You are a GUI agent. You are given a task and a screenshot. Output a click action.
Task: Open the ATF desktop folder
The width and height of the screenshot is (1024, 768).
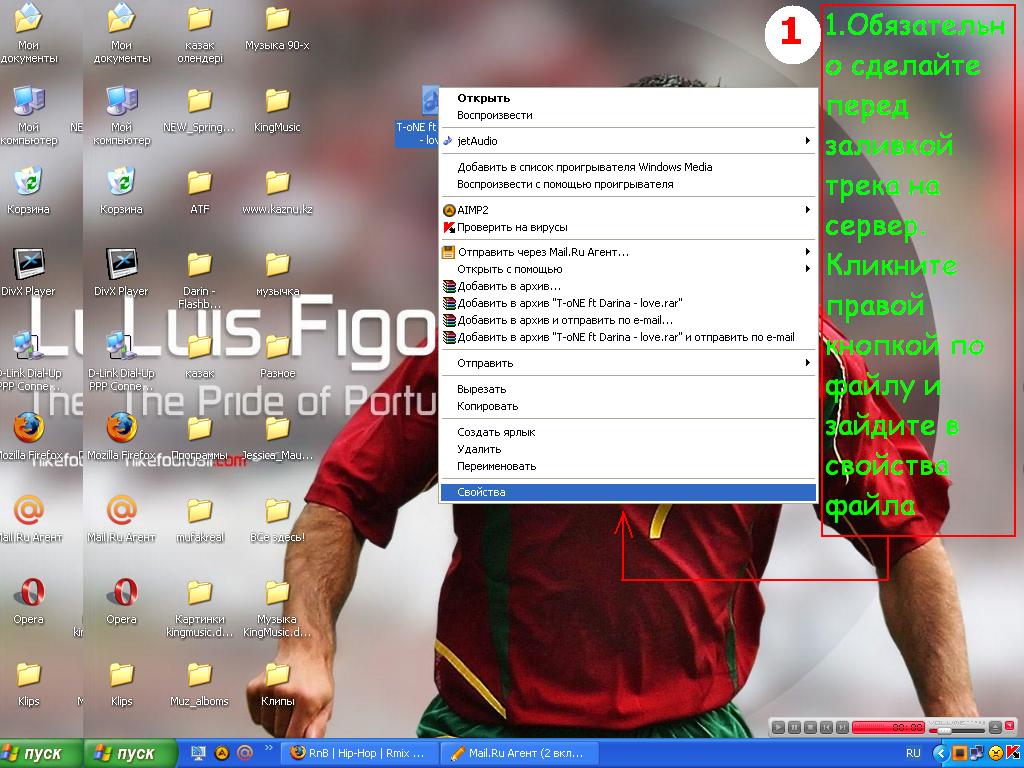click(x=200, y=183)
